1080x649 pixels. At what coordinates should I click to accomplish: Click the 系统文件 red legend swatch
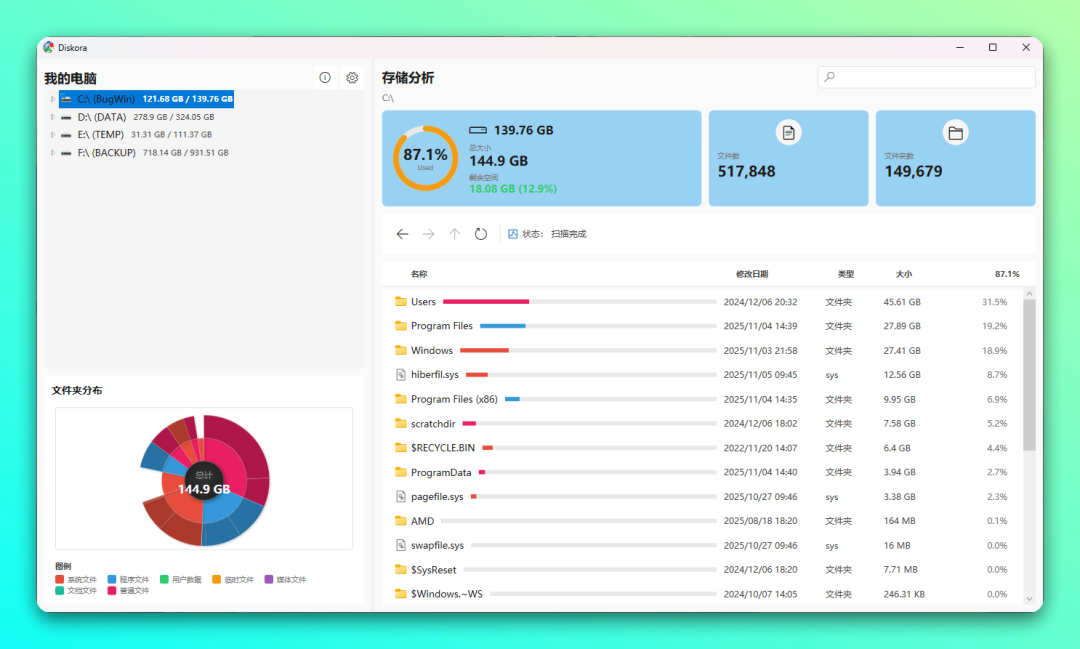point(60,580)
